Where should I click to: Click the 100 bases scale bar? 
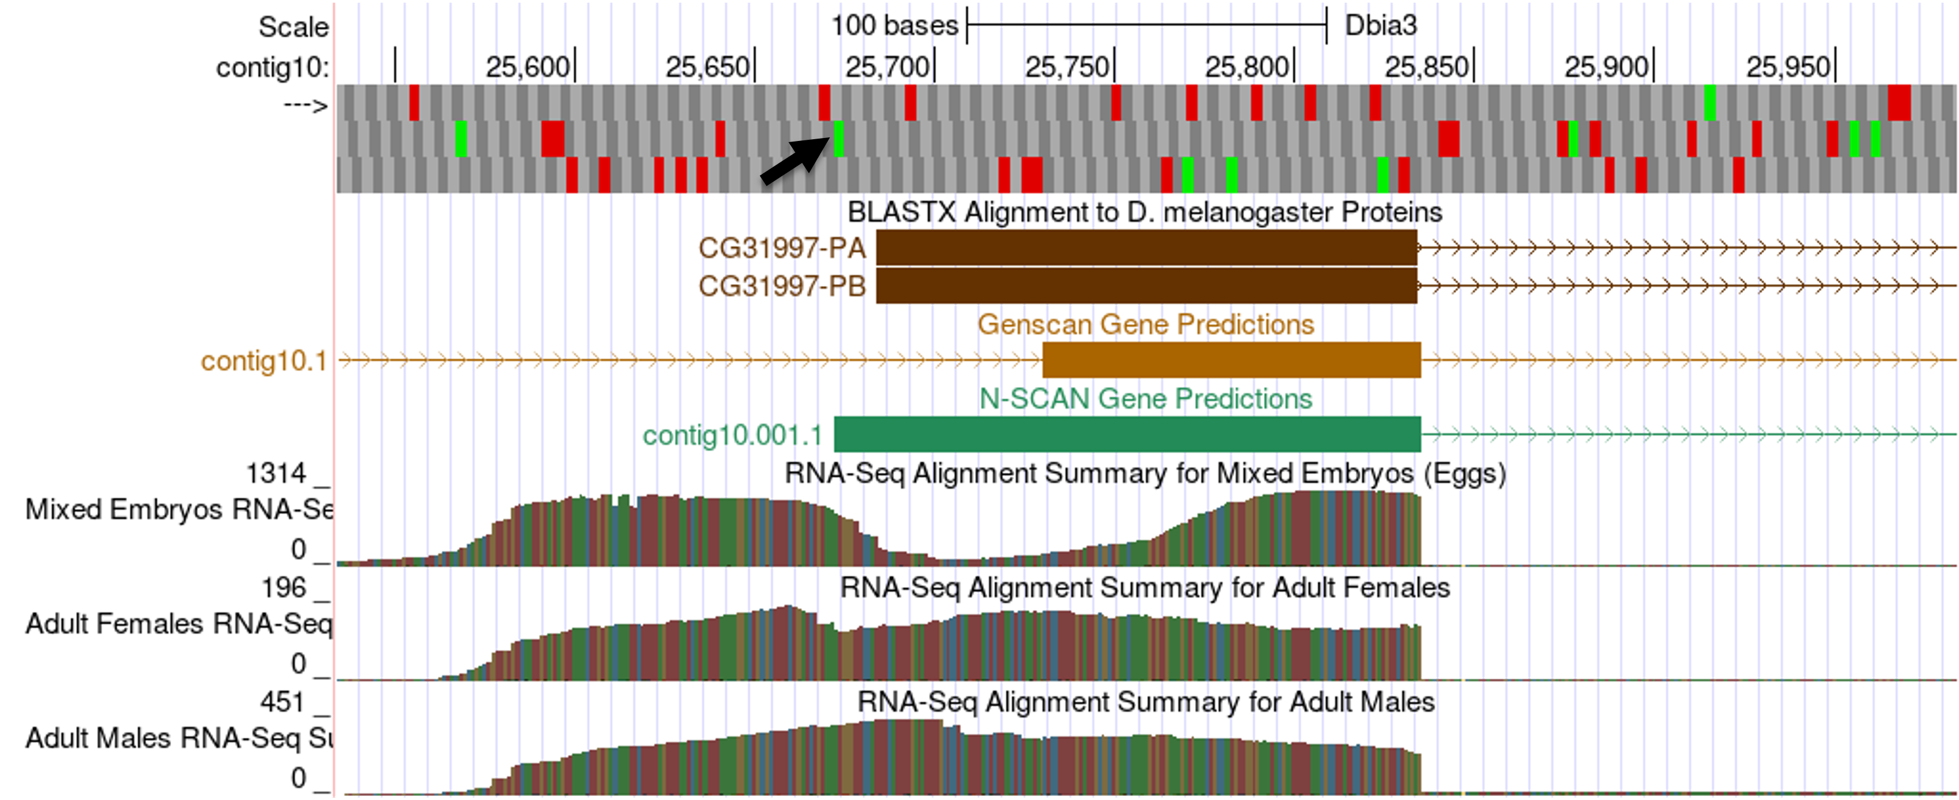pyautogui.click(x=1147, y=26)
